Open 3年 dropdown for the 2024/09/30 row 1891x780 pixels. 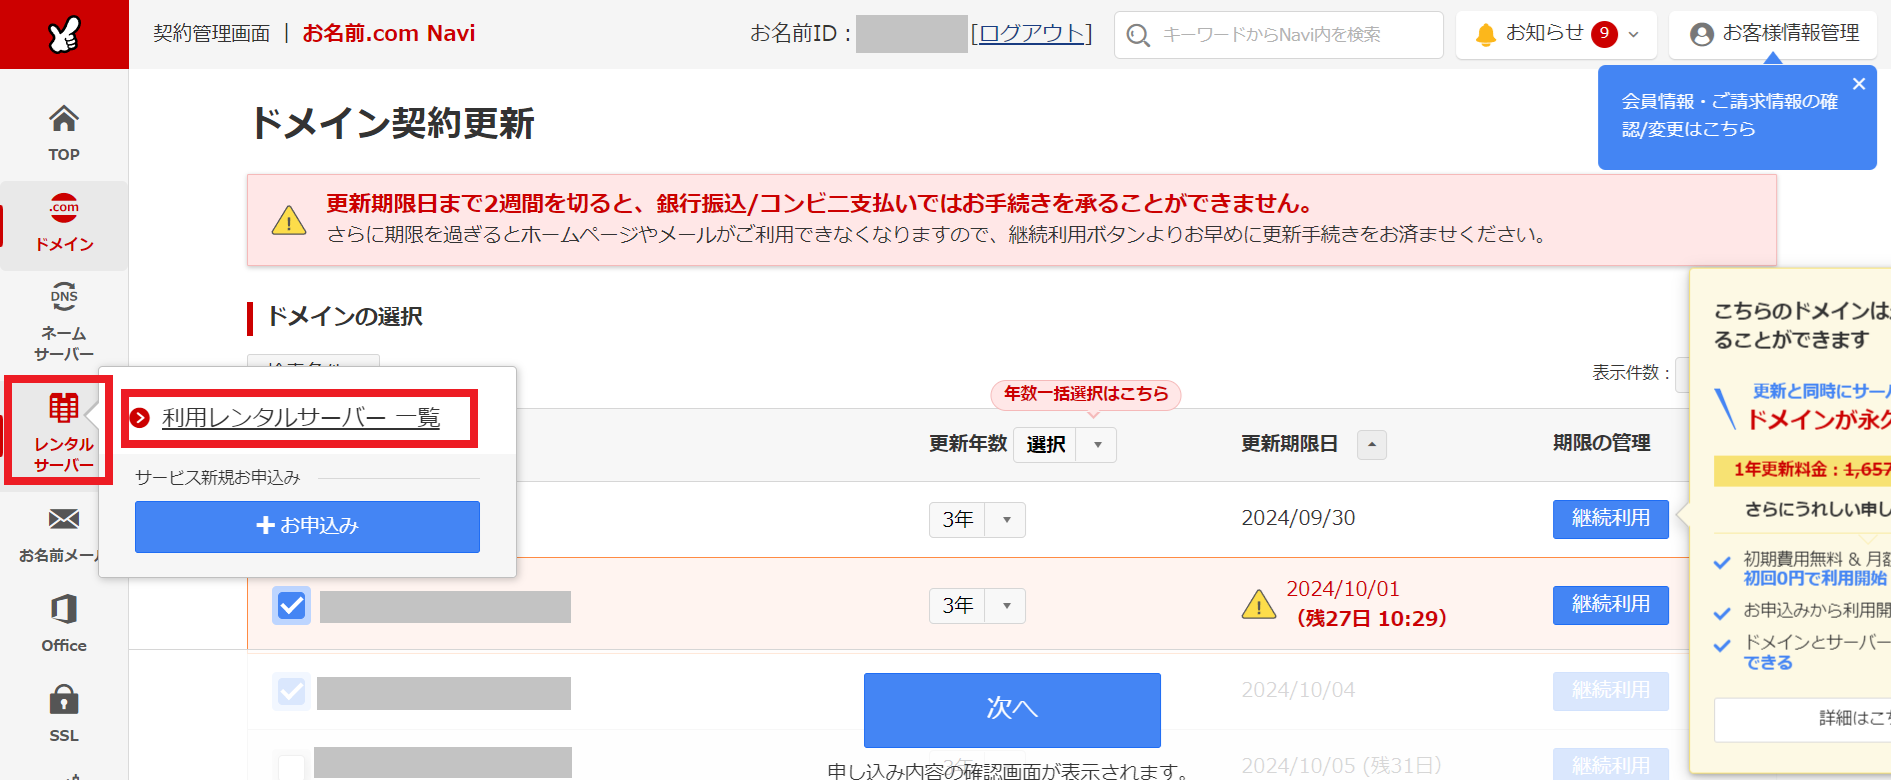tap(977, 519)
